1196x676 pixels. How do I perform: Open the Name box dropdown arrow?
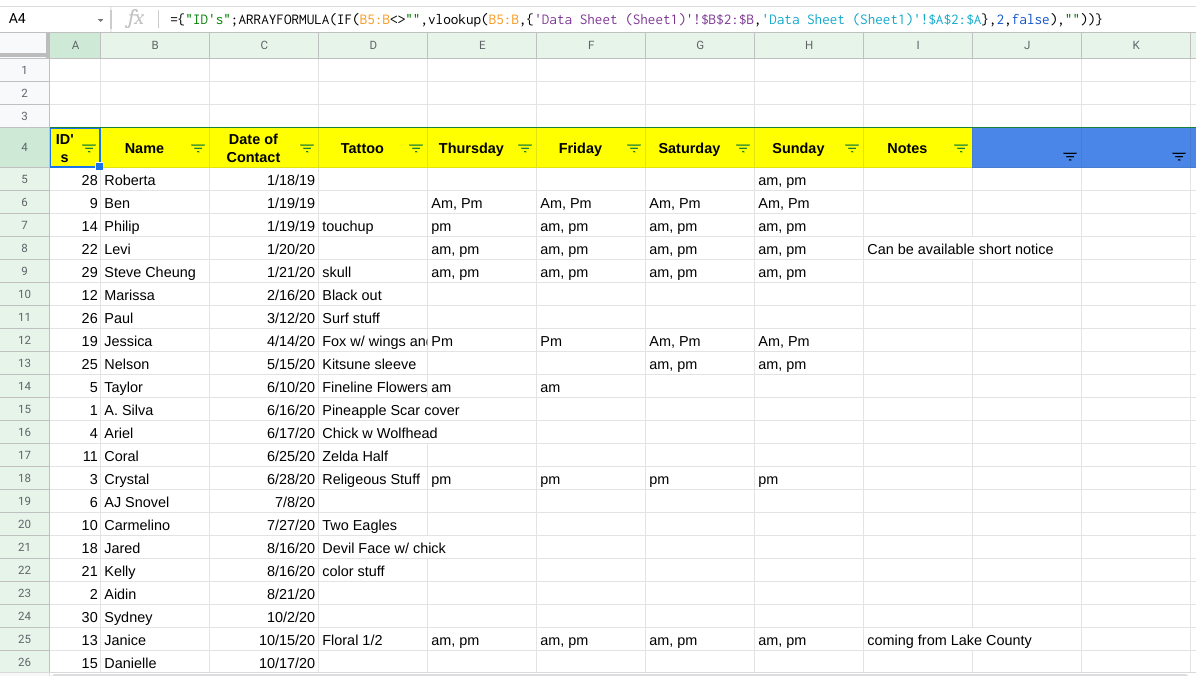(x=101, y=20)
